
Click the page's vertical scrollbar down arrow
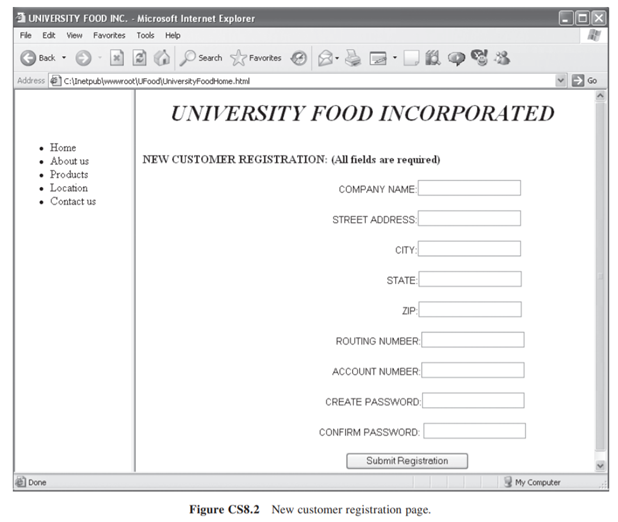click(x=600, y=466)
